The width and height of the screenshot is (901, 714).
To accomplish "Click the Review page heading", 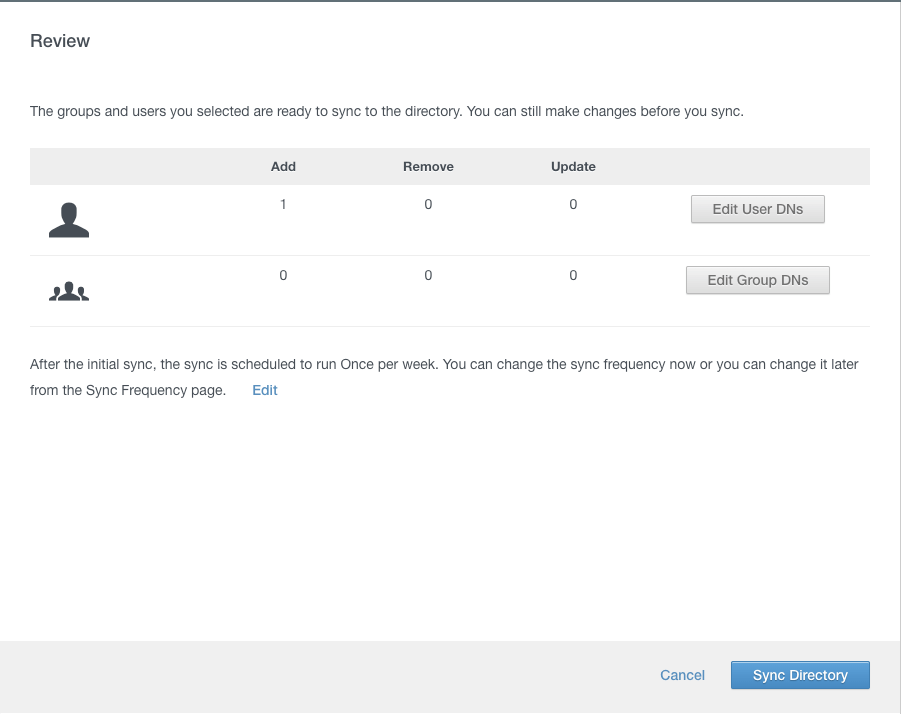I will click(60, 41).
